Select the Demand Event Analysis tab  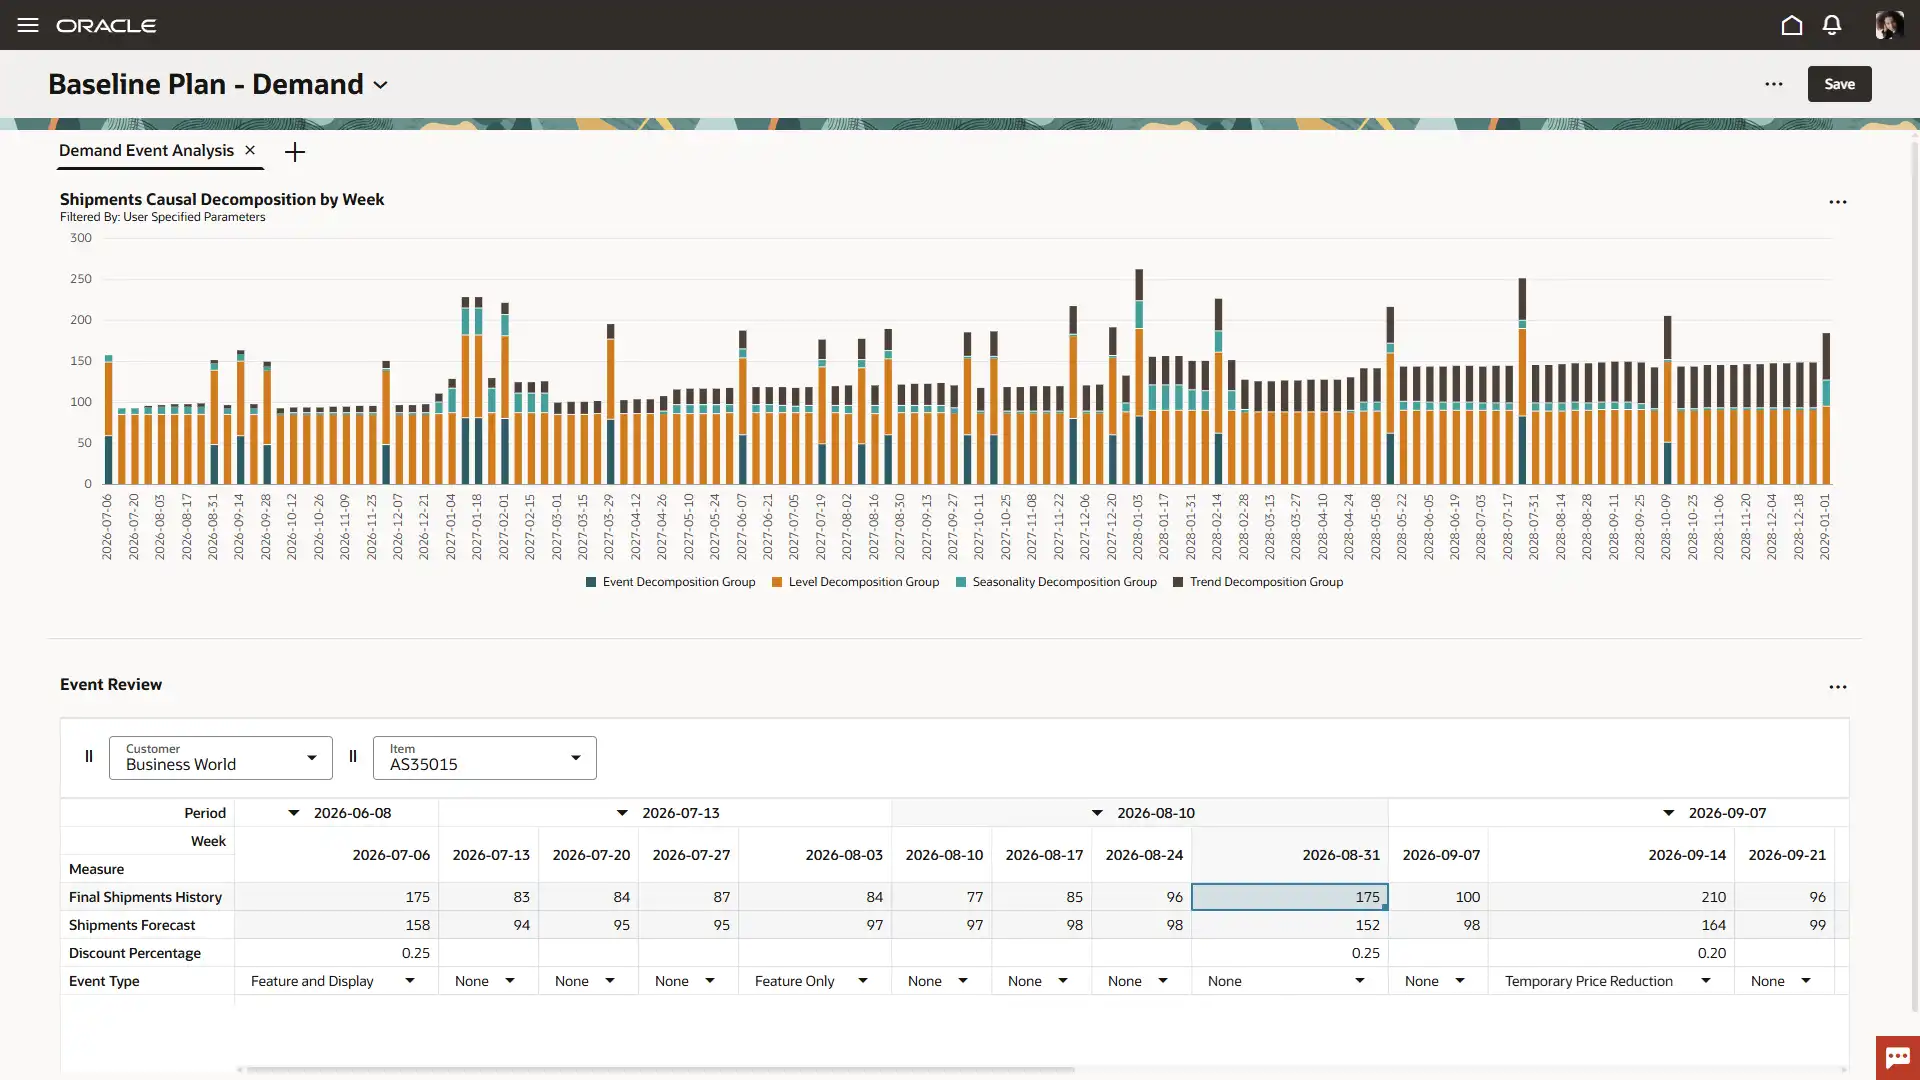coord(146,150)
